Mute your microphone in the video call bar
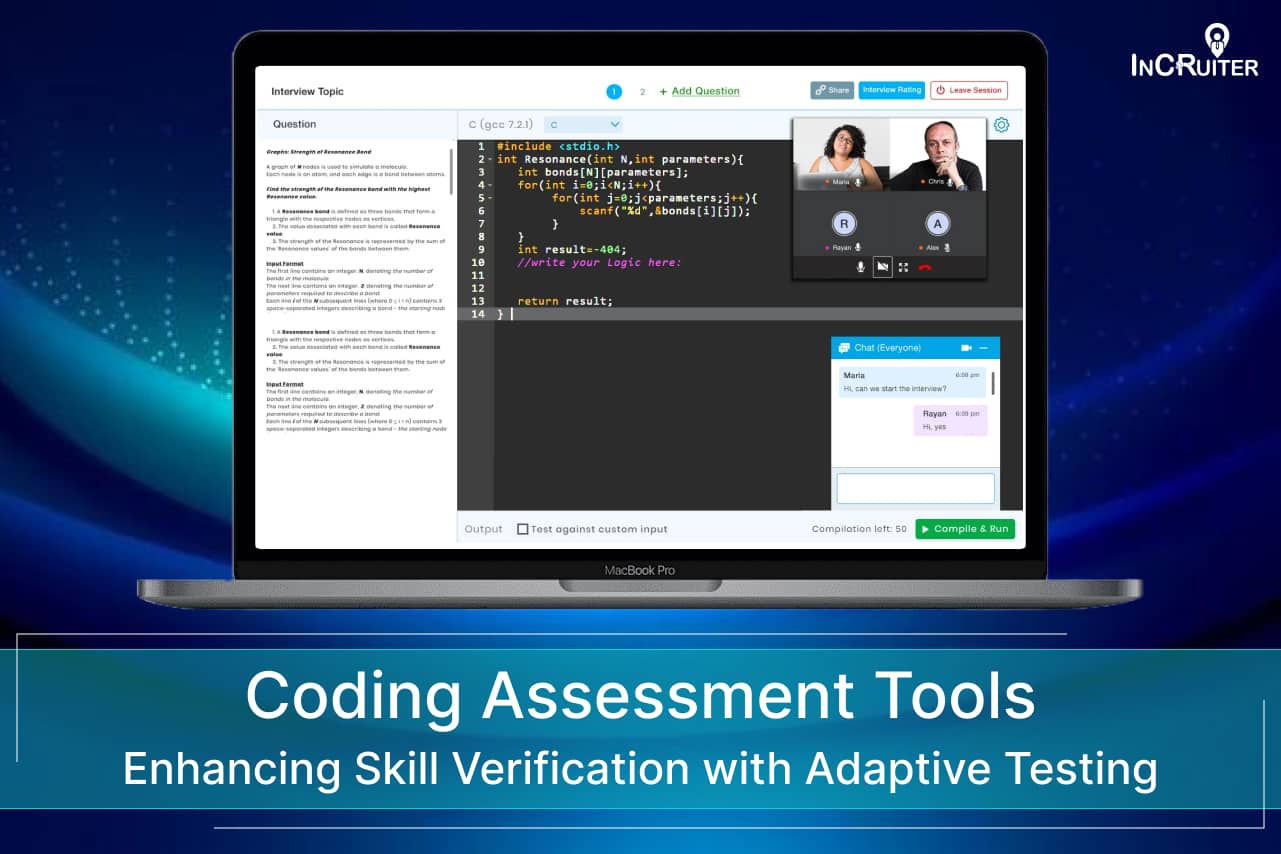Screen dimensions: 1281x854 point(860,267)
